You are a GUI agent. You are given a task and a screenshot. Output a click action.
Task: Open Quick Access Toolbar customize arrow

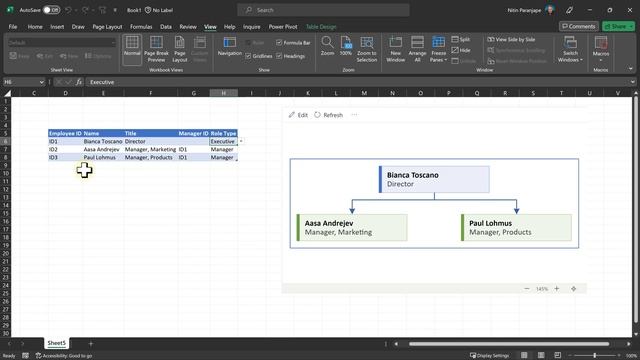[x=115, y=10]
